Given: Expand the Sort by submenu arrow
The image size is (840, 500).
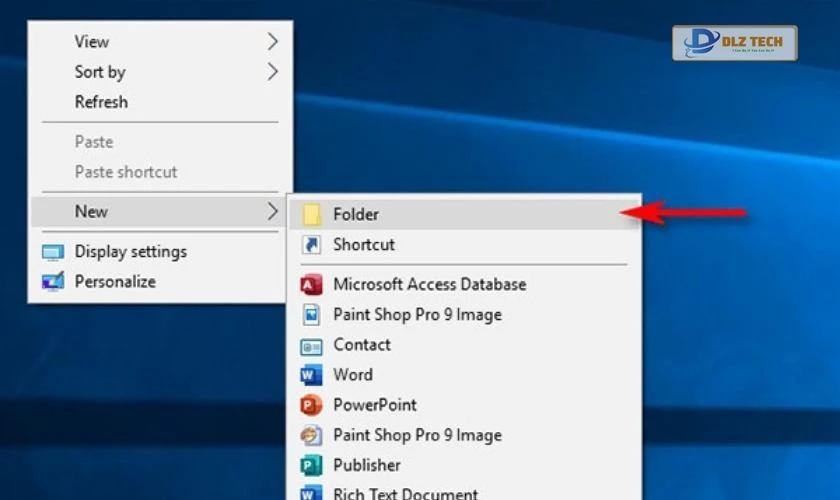Looking at the screenshot, I should (x=272, y=72).
